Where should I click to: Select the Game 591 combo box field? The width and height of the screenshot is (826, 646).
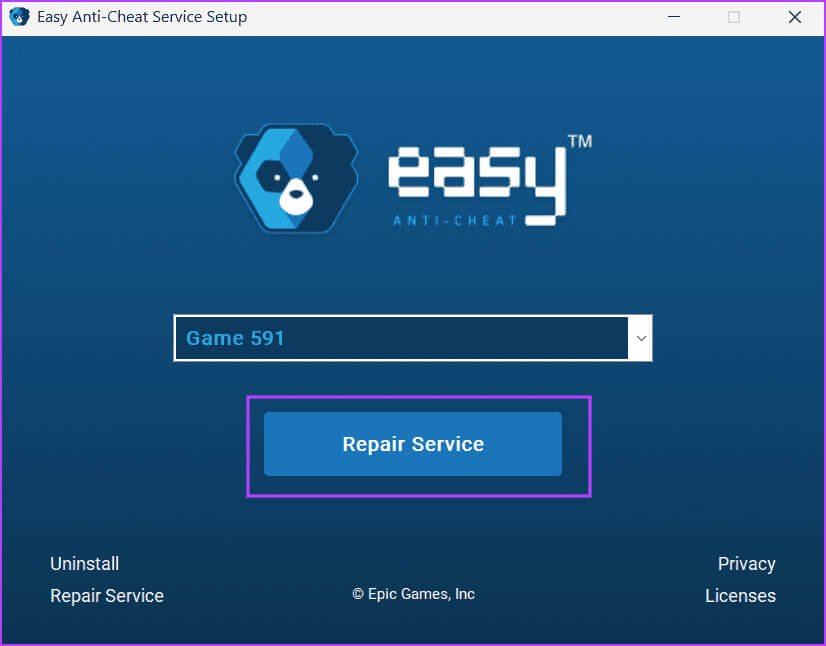tap(400, 338)
